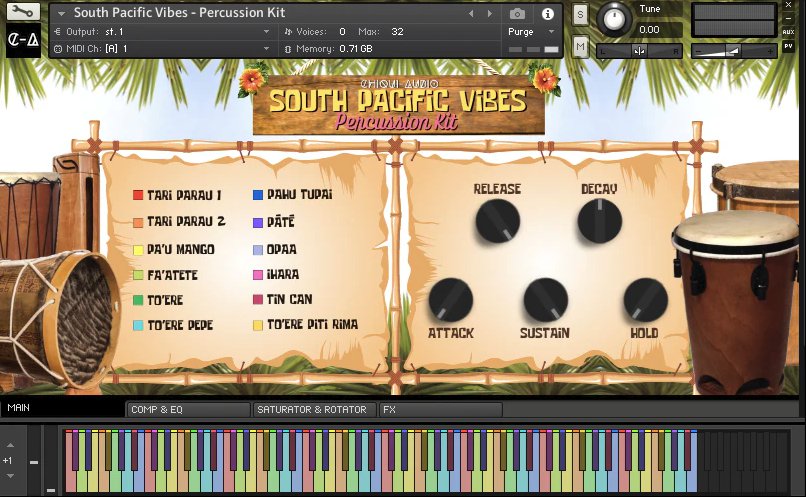Turn the Tune knob
Viewport: 806px width, 497px height.
tap(614, 18)
